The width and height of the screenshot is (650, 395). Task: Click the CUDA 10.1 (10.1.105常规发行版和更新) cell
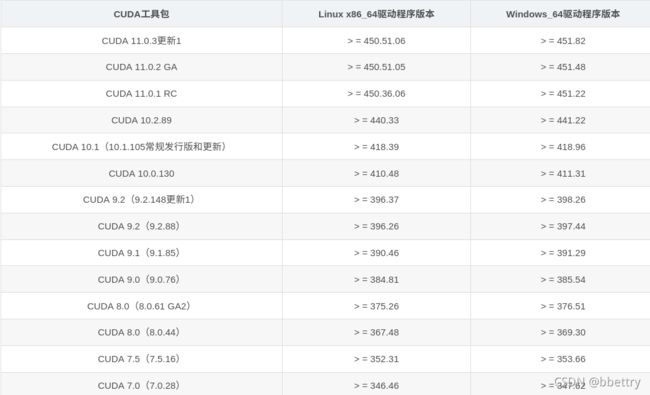[139, 147]
